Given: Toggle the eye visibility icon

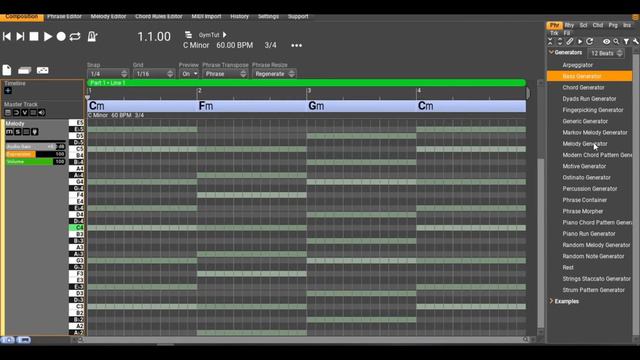Looking at the screenshot, I should point(607,41).
